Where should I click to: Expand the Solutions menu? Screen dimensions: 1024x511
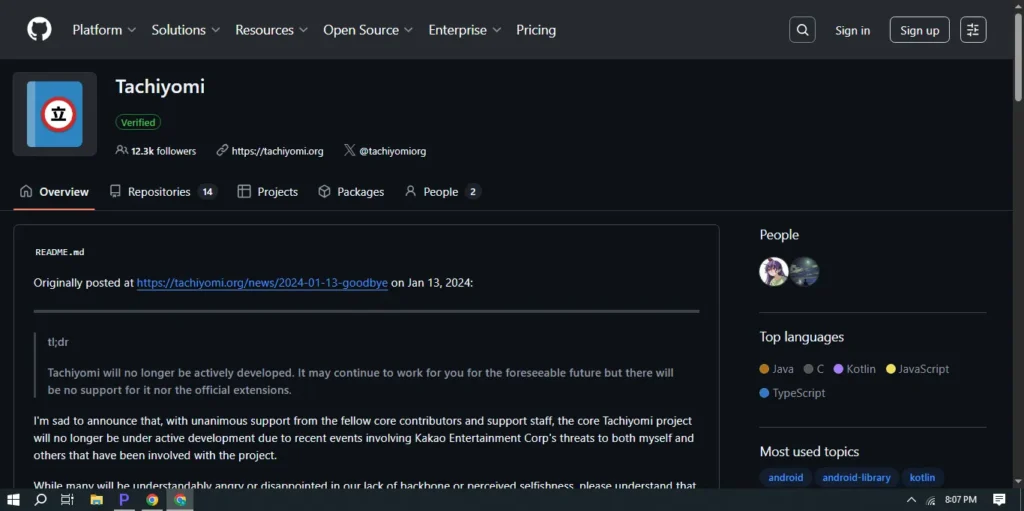click(186, 30)
